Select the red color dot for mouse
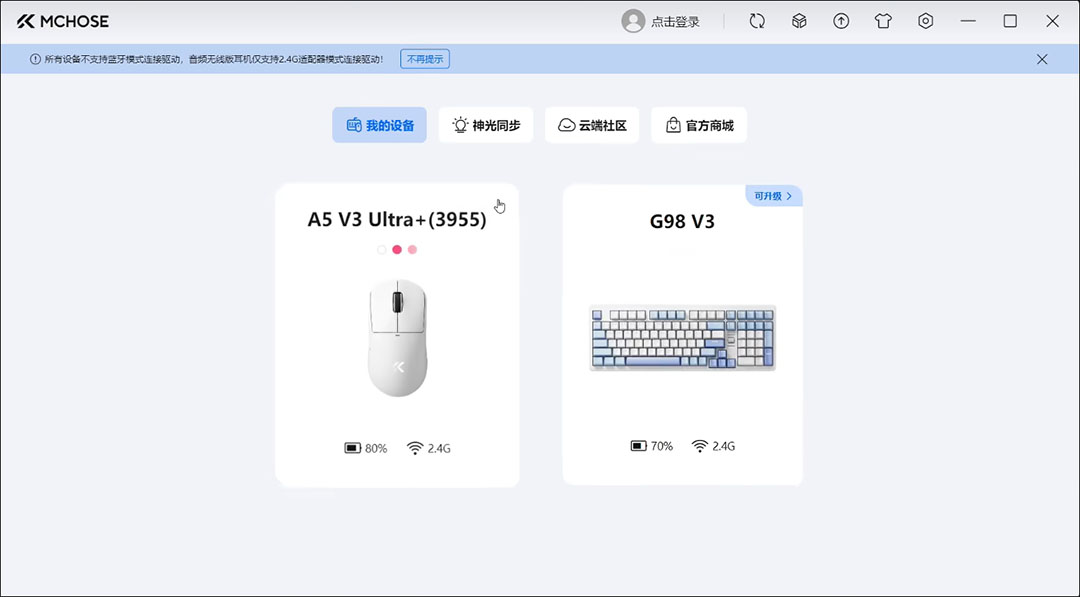 pos(397,249)
